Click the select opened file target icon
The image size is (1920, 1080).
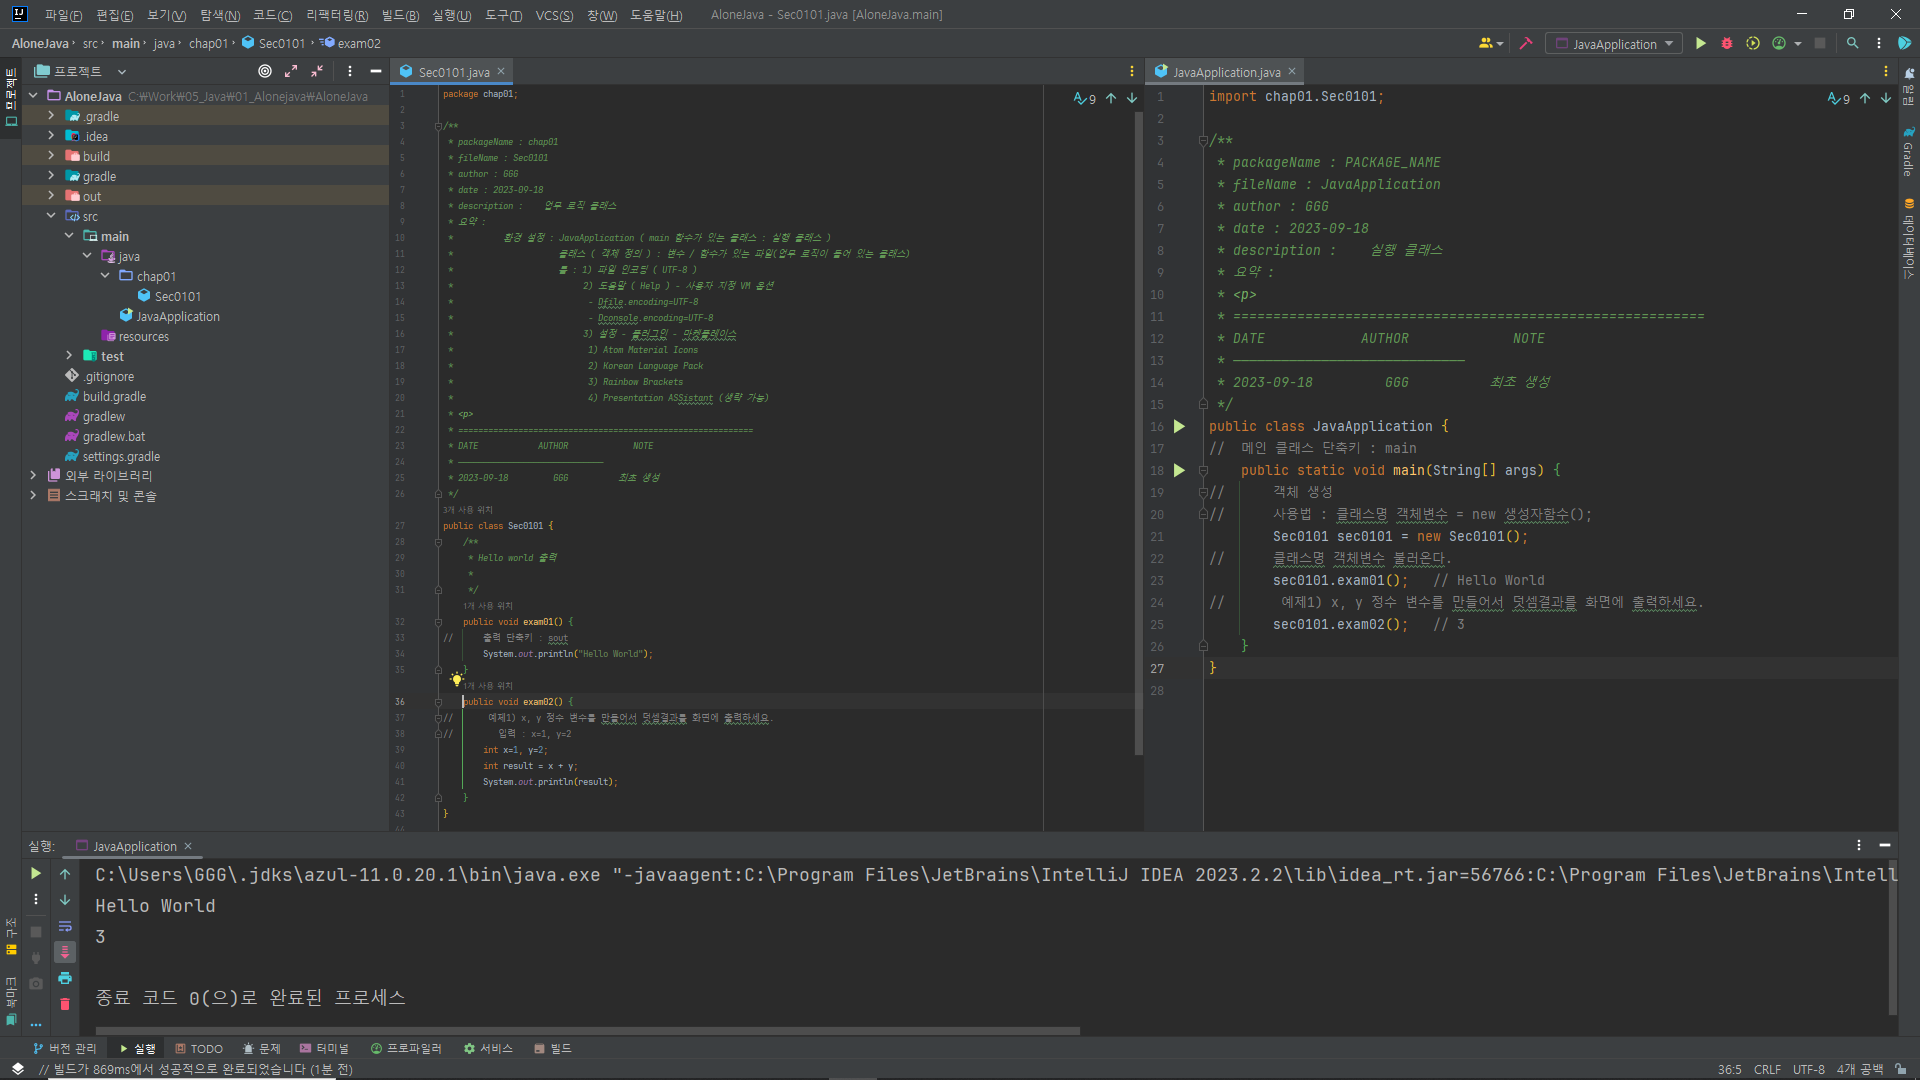coord(265,71)
